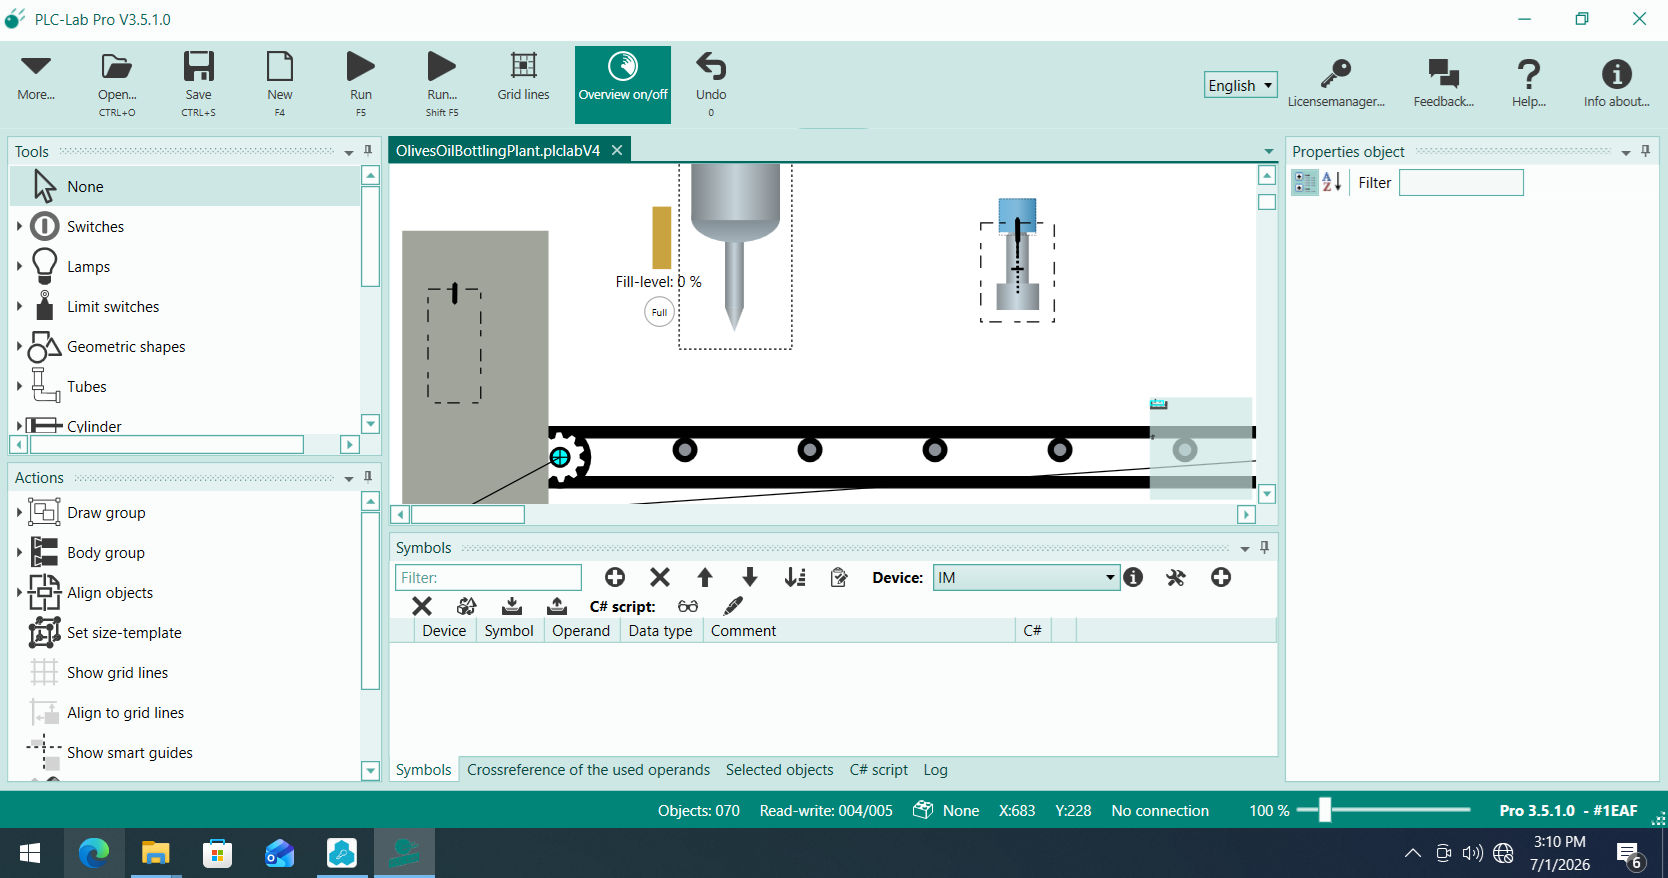Sort properties alphabetically with A-Z icon
Image resolution: width=1668 pixels, height=878 pixels.
tap(1331, 182)
